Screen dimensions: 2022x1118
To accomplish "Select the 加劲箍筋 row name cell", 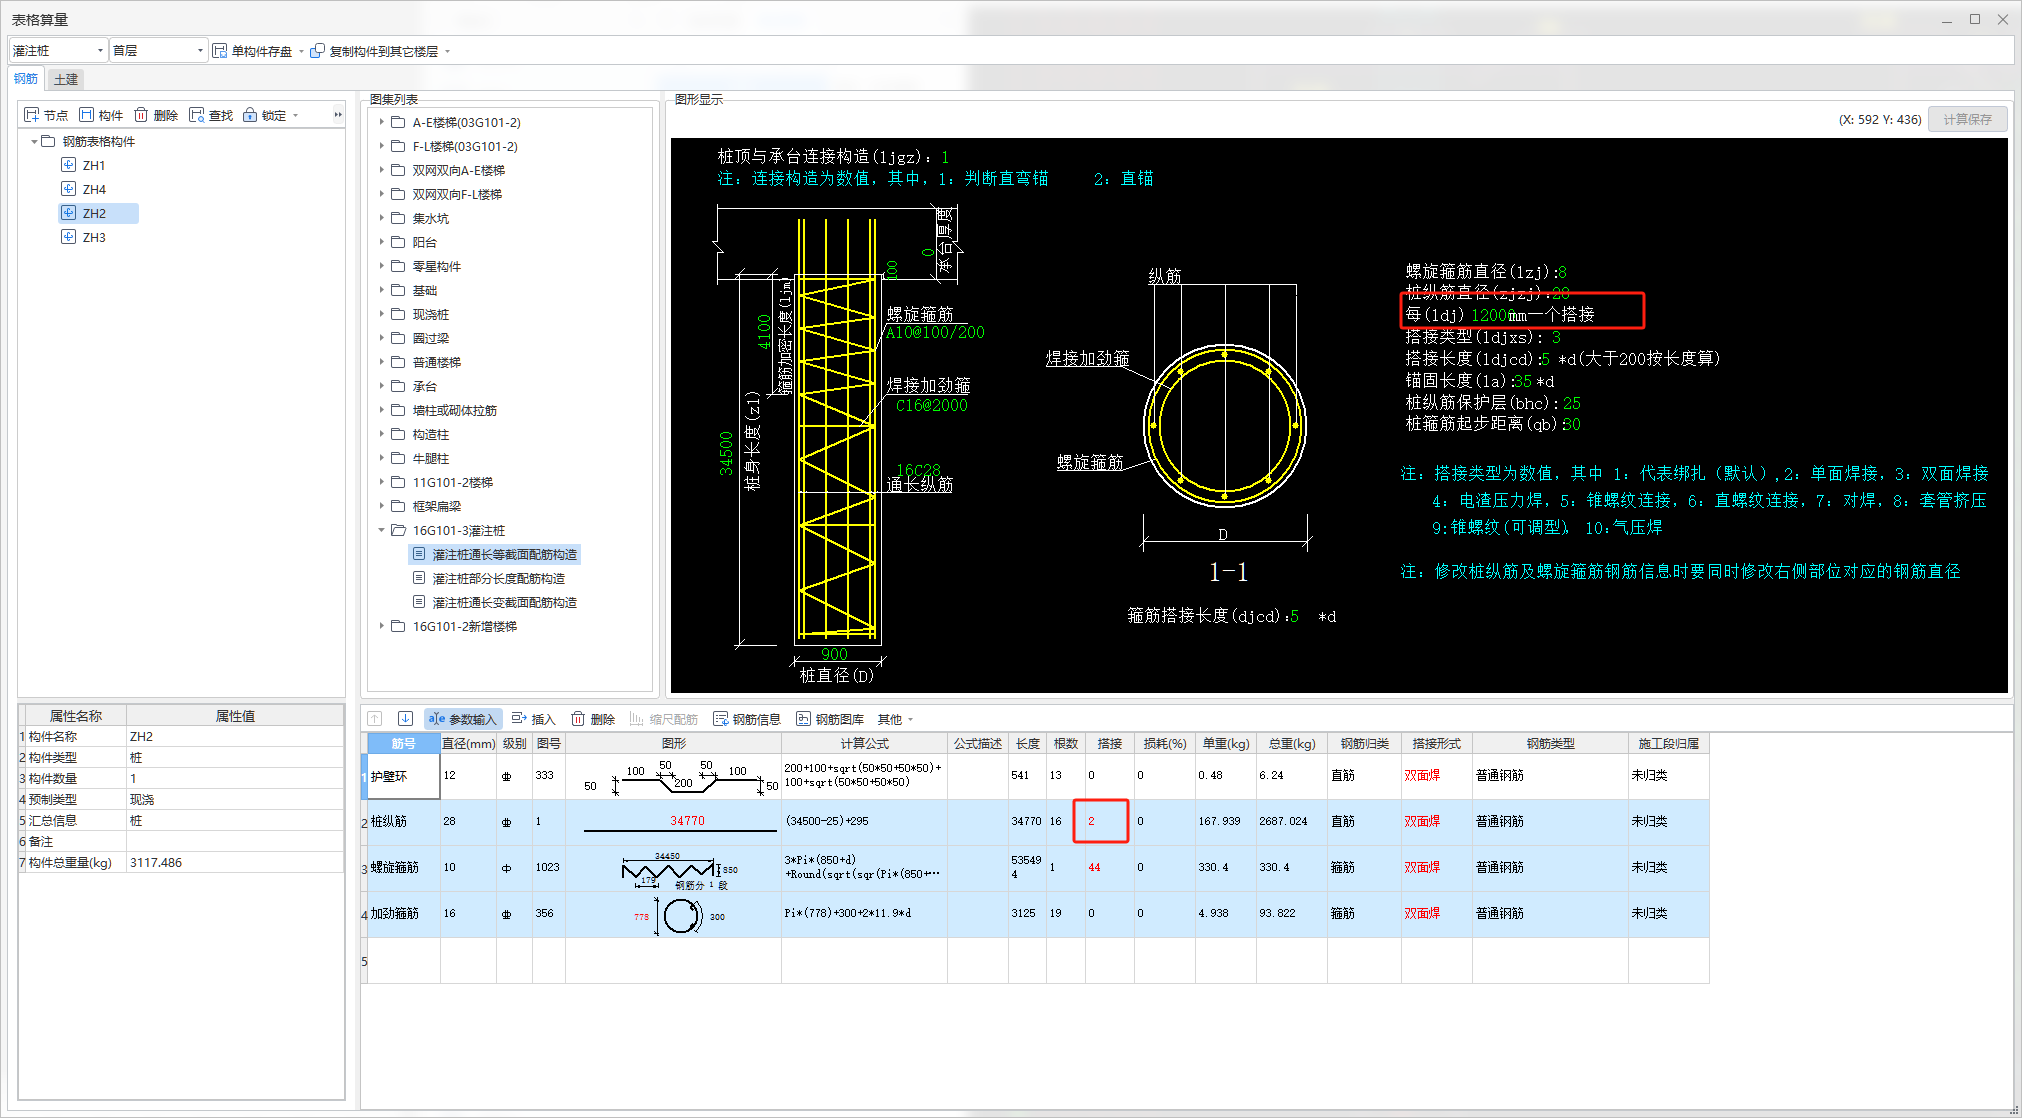I will pos(404,914).
